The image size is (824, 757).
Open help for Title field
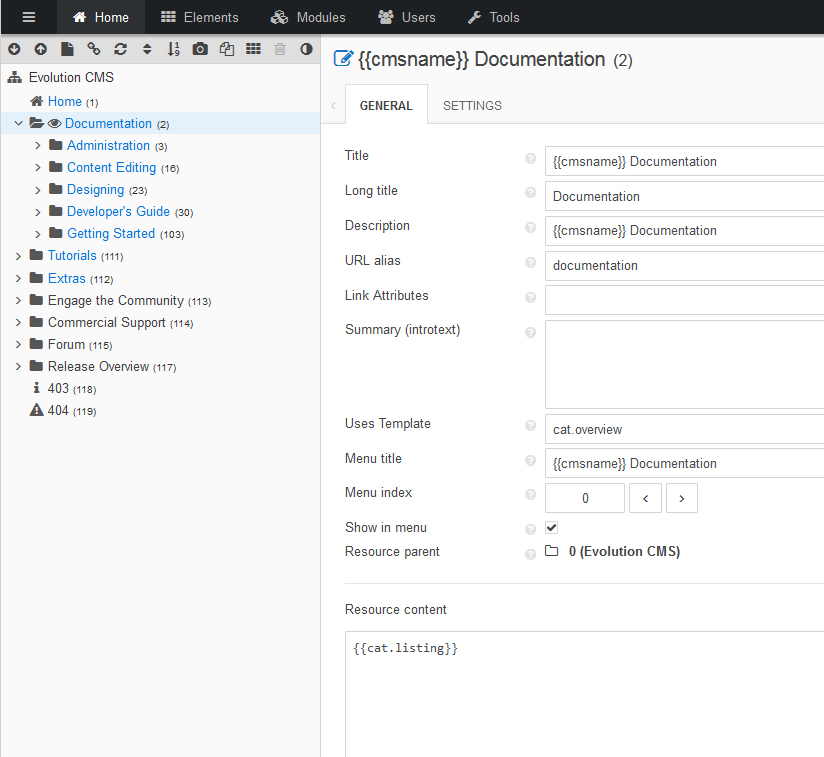click(x=530, y=158)
